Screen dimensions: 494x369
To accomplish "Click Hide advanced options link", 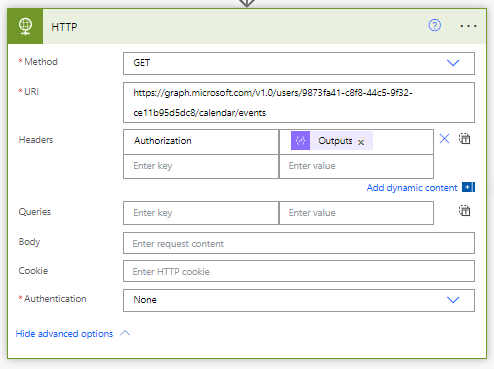I will (x=64, y=334).
